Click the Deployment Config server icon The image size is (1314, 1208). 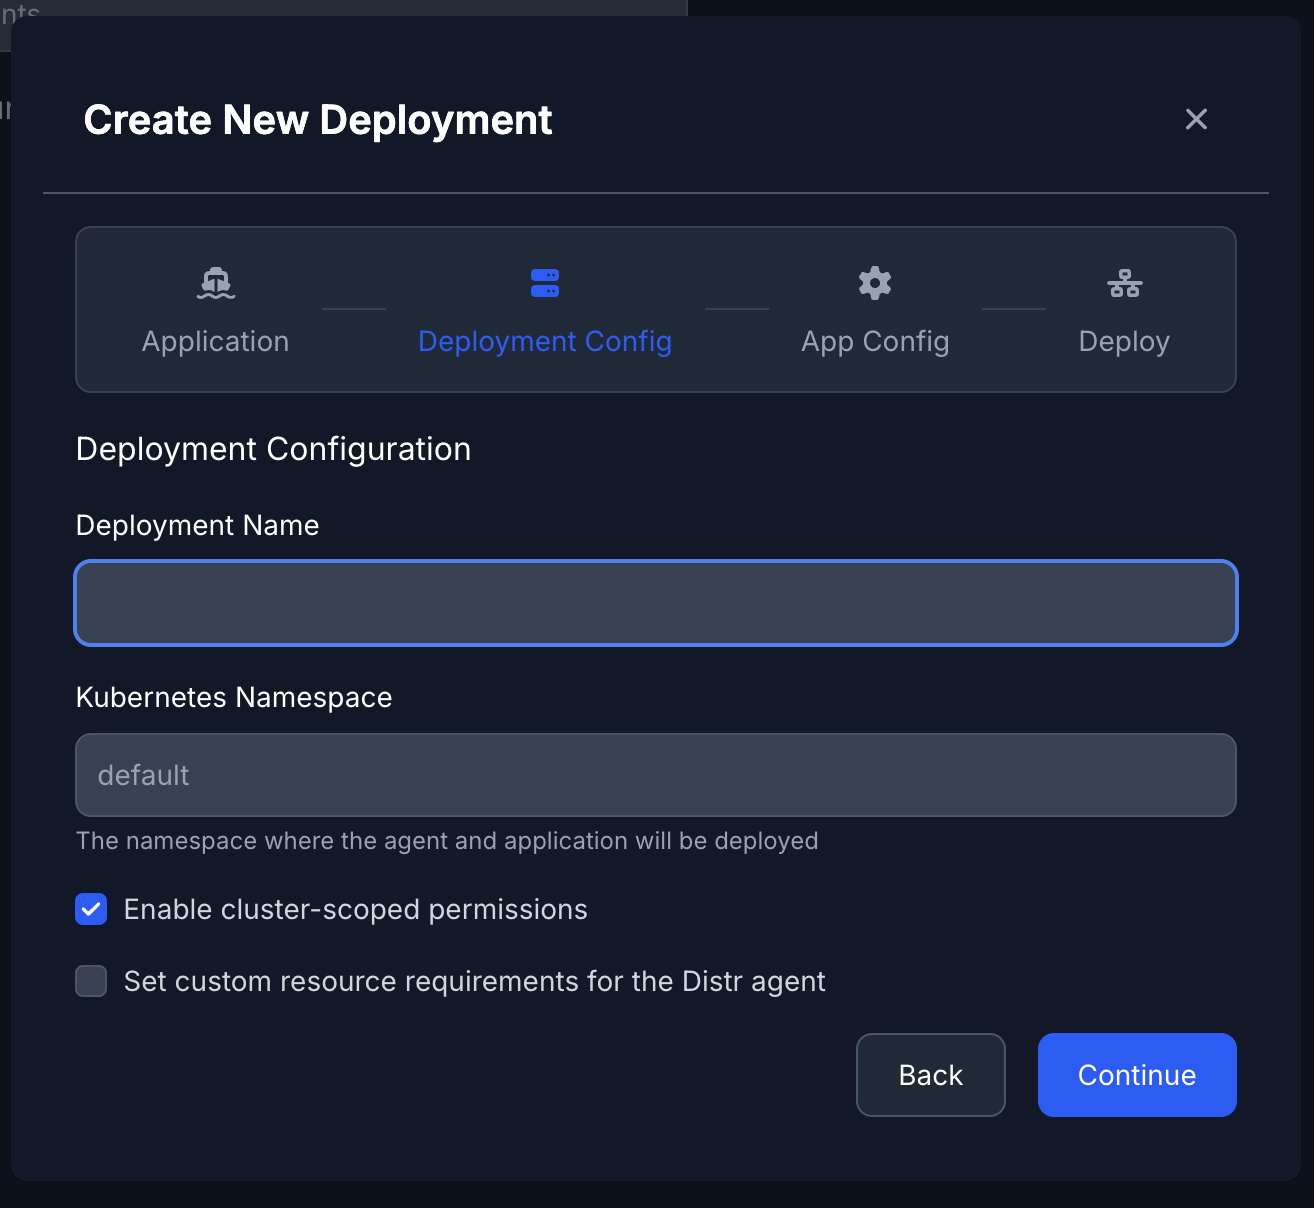tap(545, 283)
